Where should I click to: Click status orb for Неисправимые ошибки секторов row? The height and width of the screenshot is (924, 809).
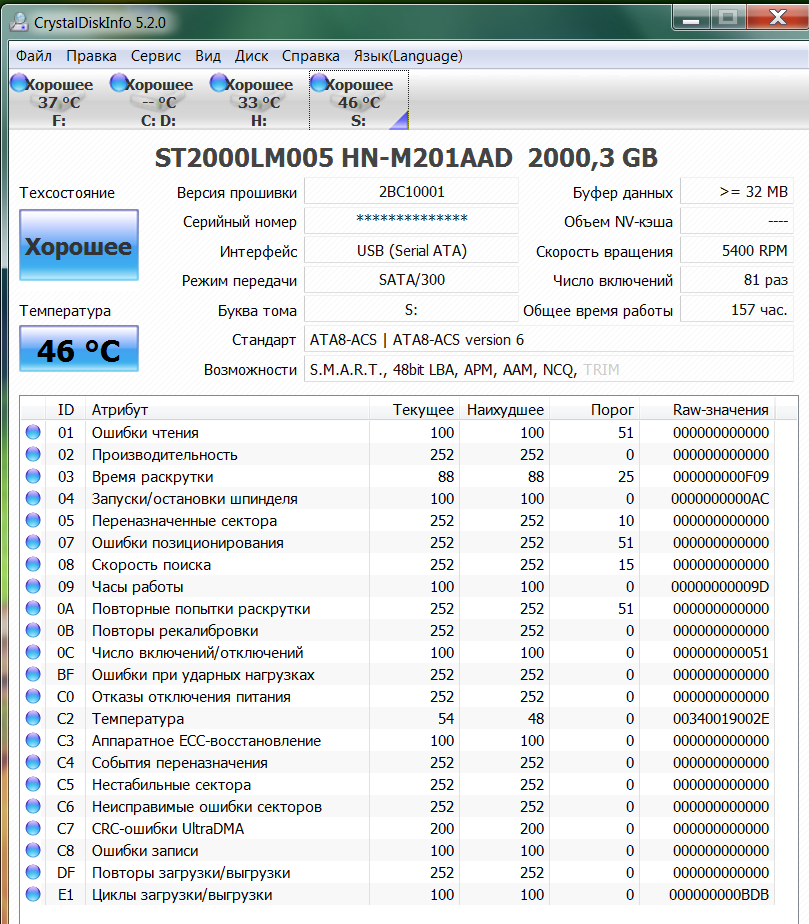(x=33, y=806)
